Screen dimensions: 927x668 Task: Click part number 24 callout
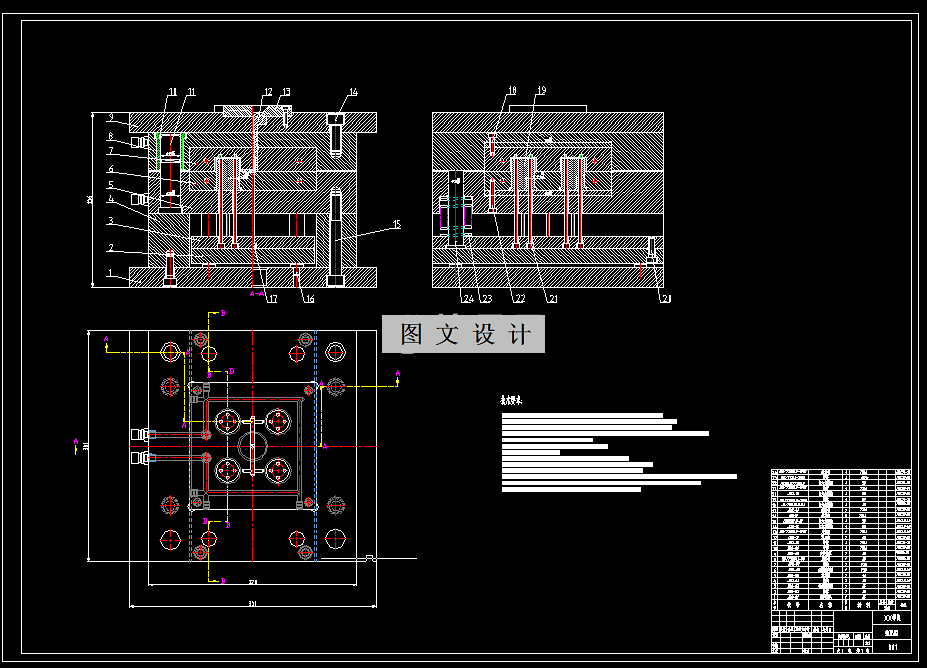pyautogui.click(x=468, y=299)
